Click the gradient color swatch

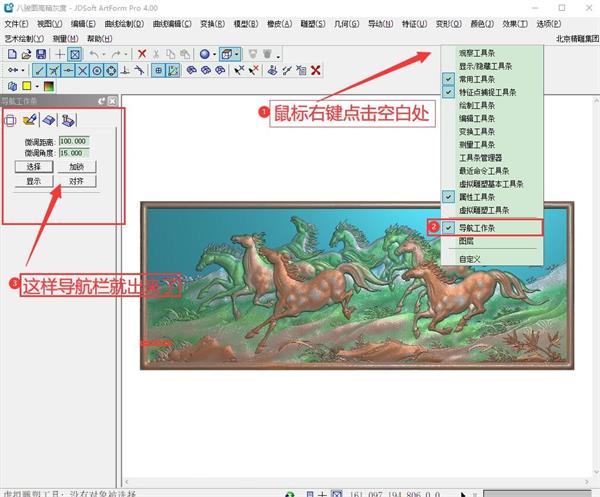[x=49, y=86]
